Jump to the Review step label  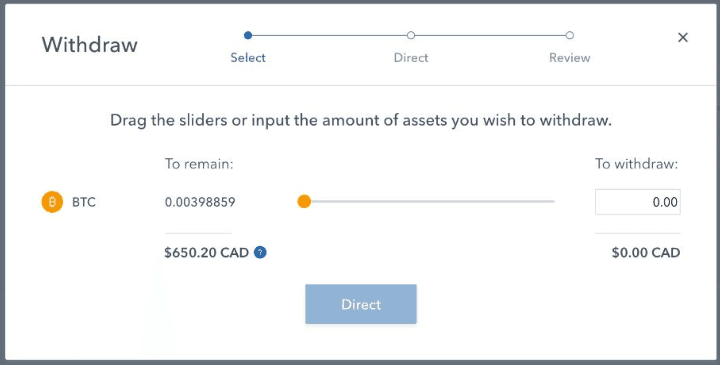569,57
